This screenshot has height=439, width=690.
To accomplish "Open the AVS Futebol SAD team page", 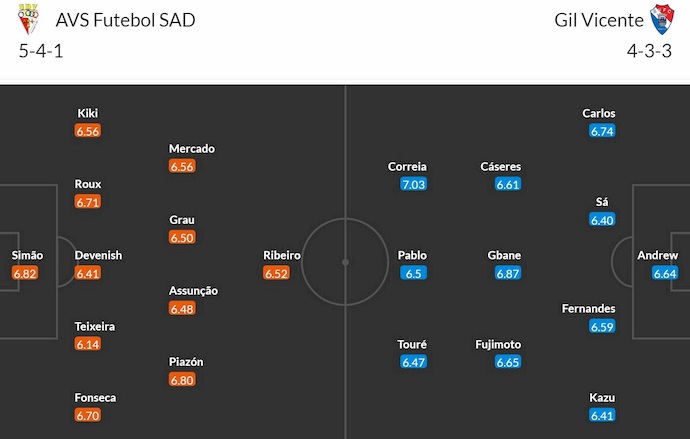I will (125, 20).
